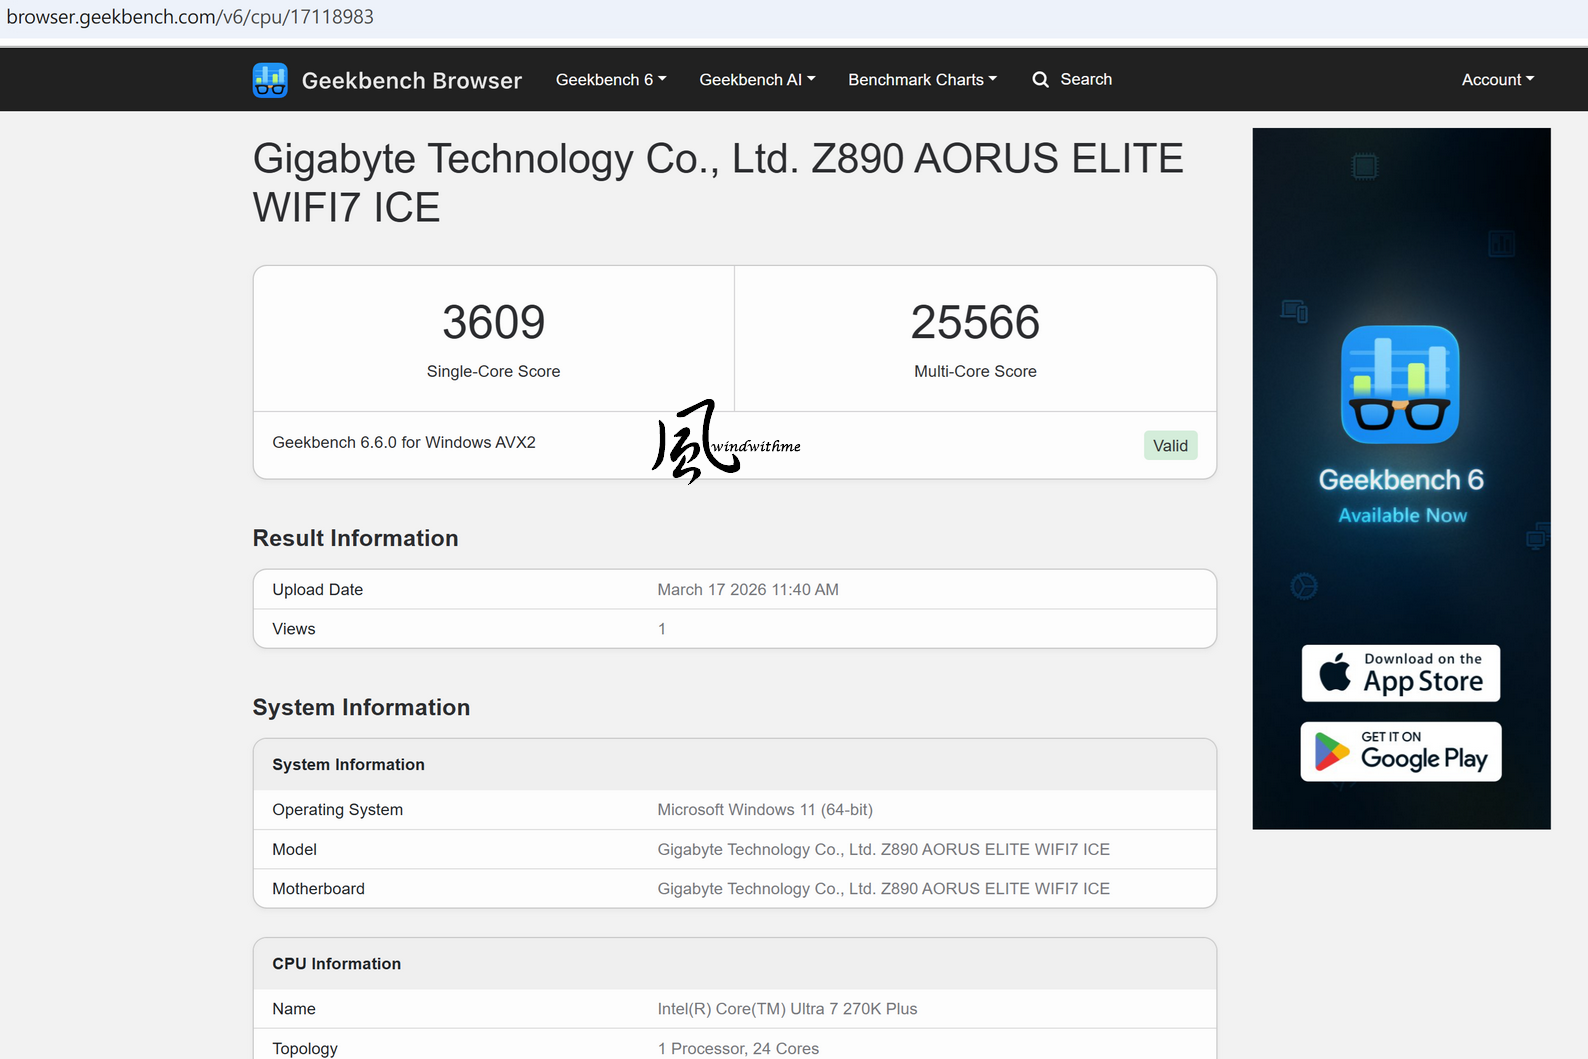
Task: Click the Views row label
Action: pyautogui.click(x=294, y=629)
